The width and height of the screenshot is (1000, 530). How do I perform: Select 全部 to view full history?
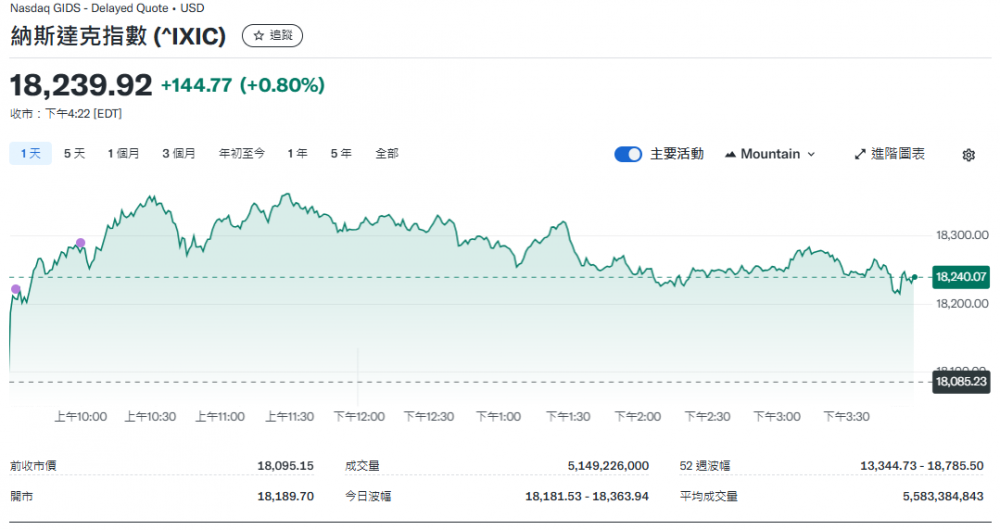point(387,154)
